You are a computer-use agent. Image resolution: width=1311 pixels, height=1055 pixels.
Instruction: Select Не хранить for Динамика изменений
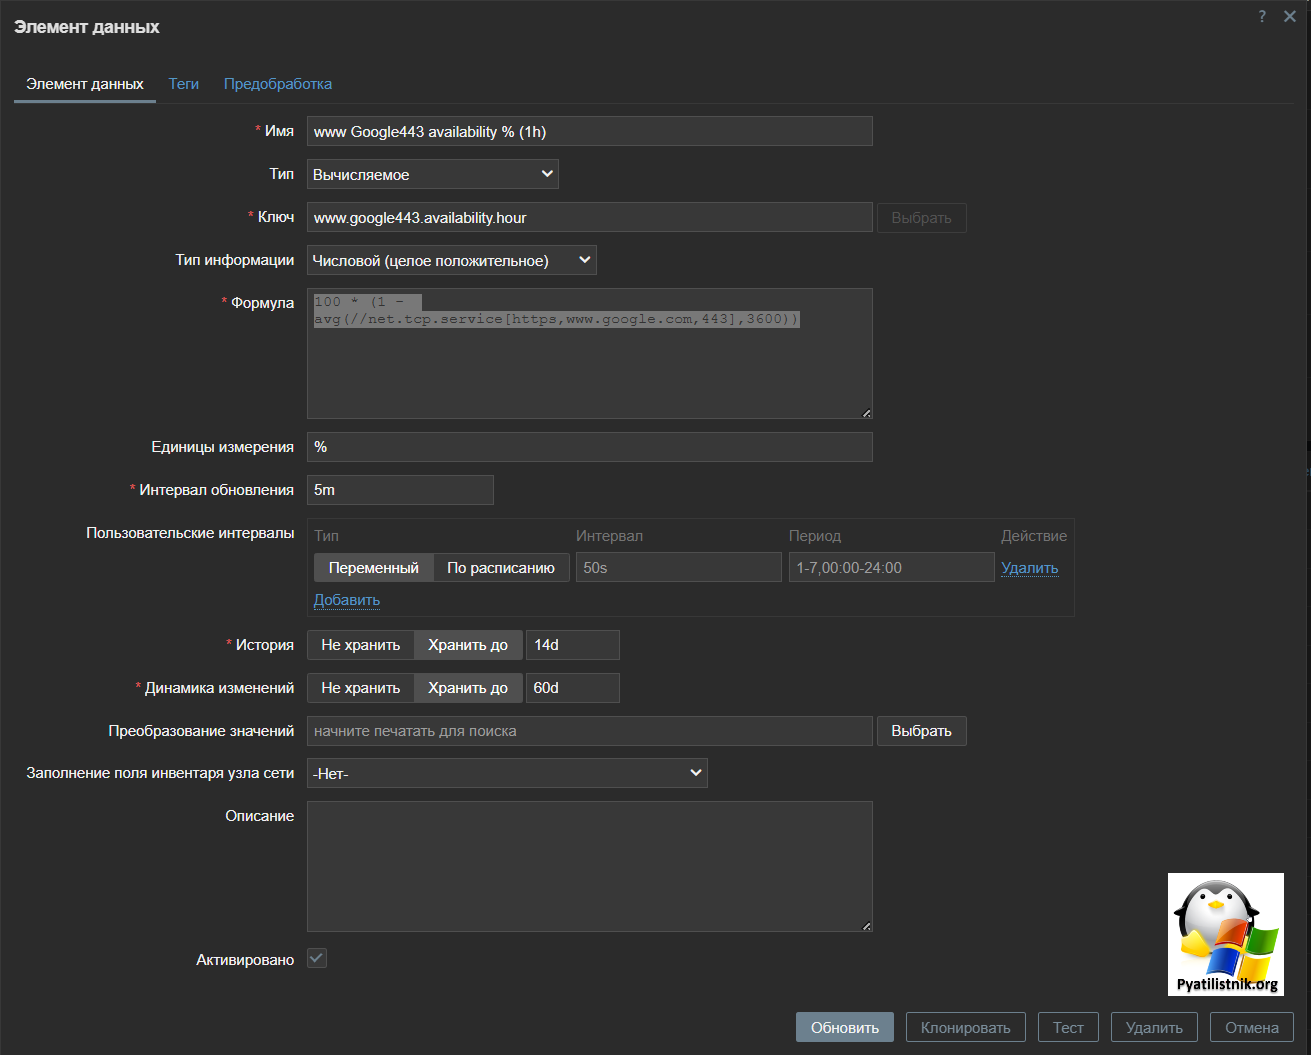click(x=361, y=688)
